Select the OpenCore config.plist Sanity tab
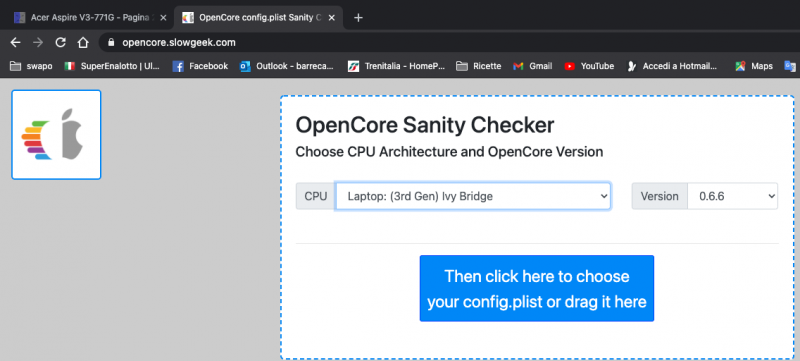 point(259,18)
